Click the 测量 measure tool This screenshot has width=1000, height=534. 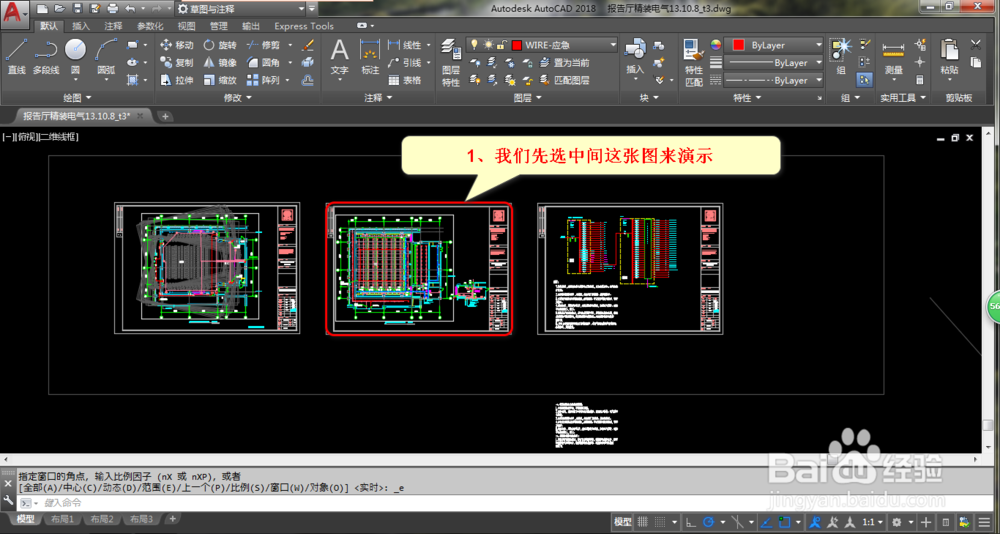[893, 56]
